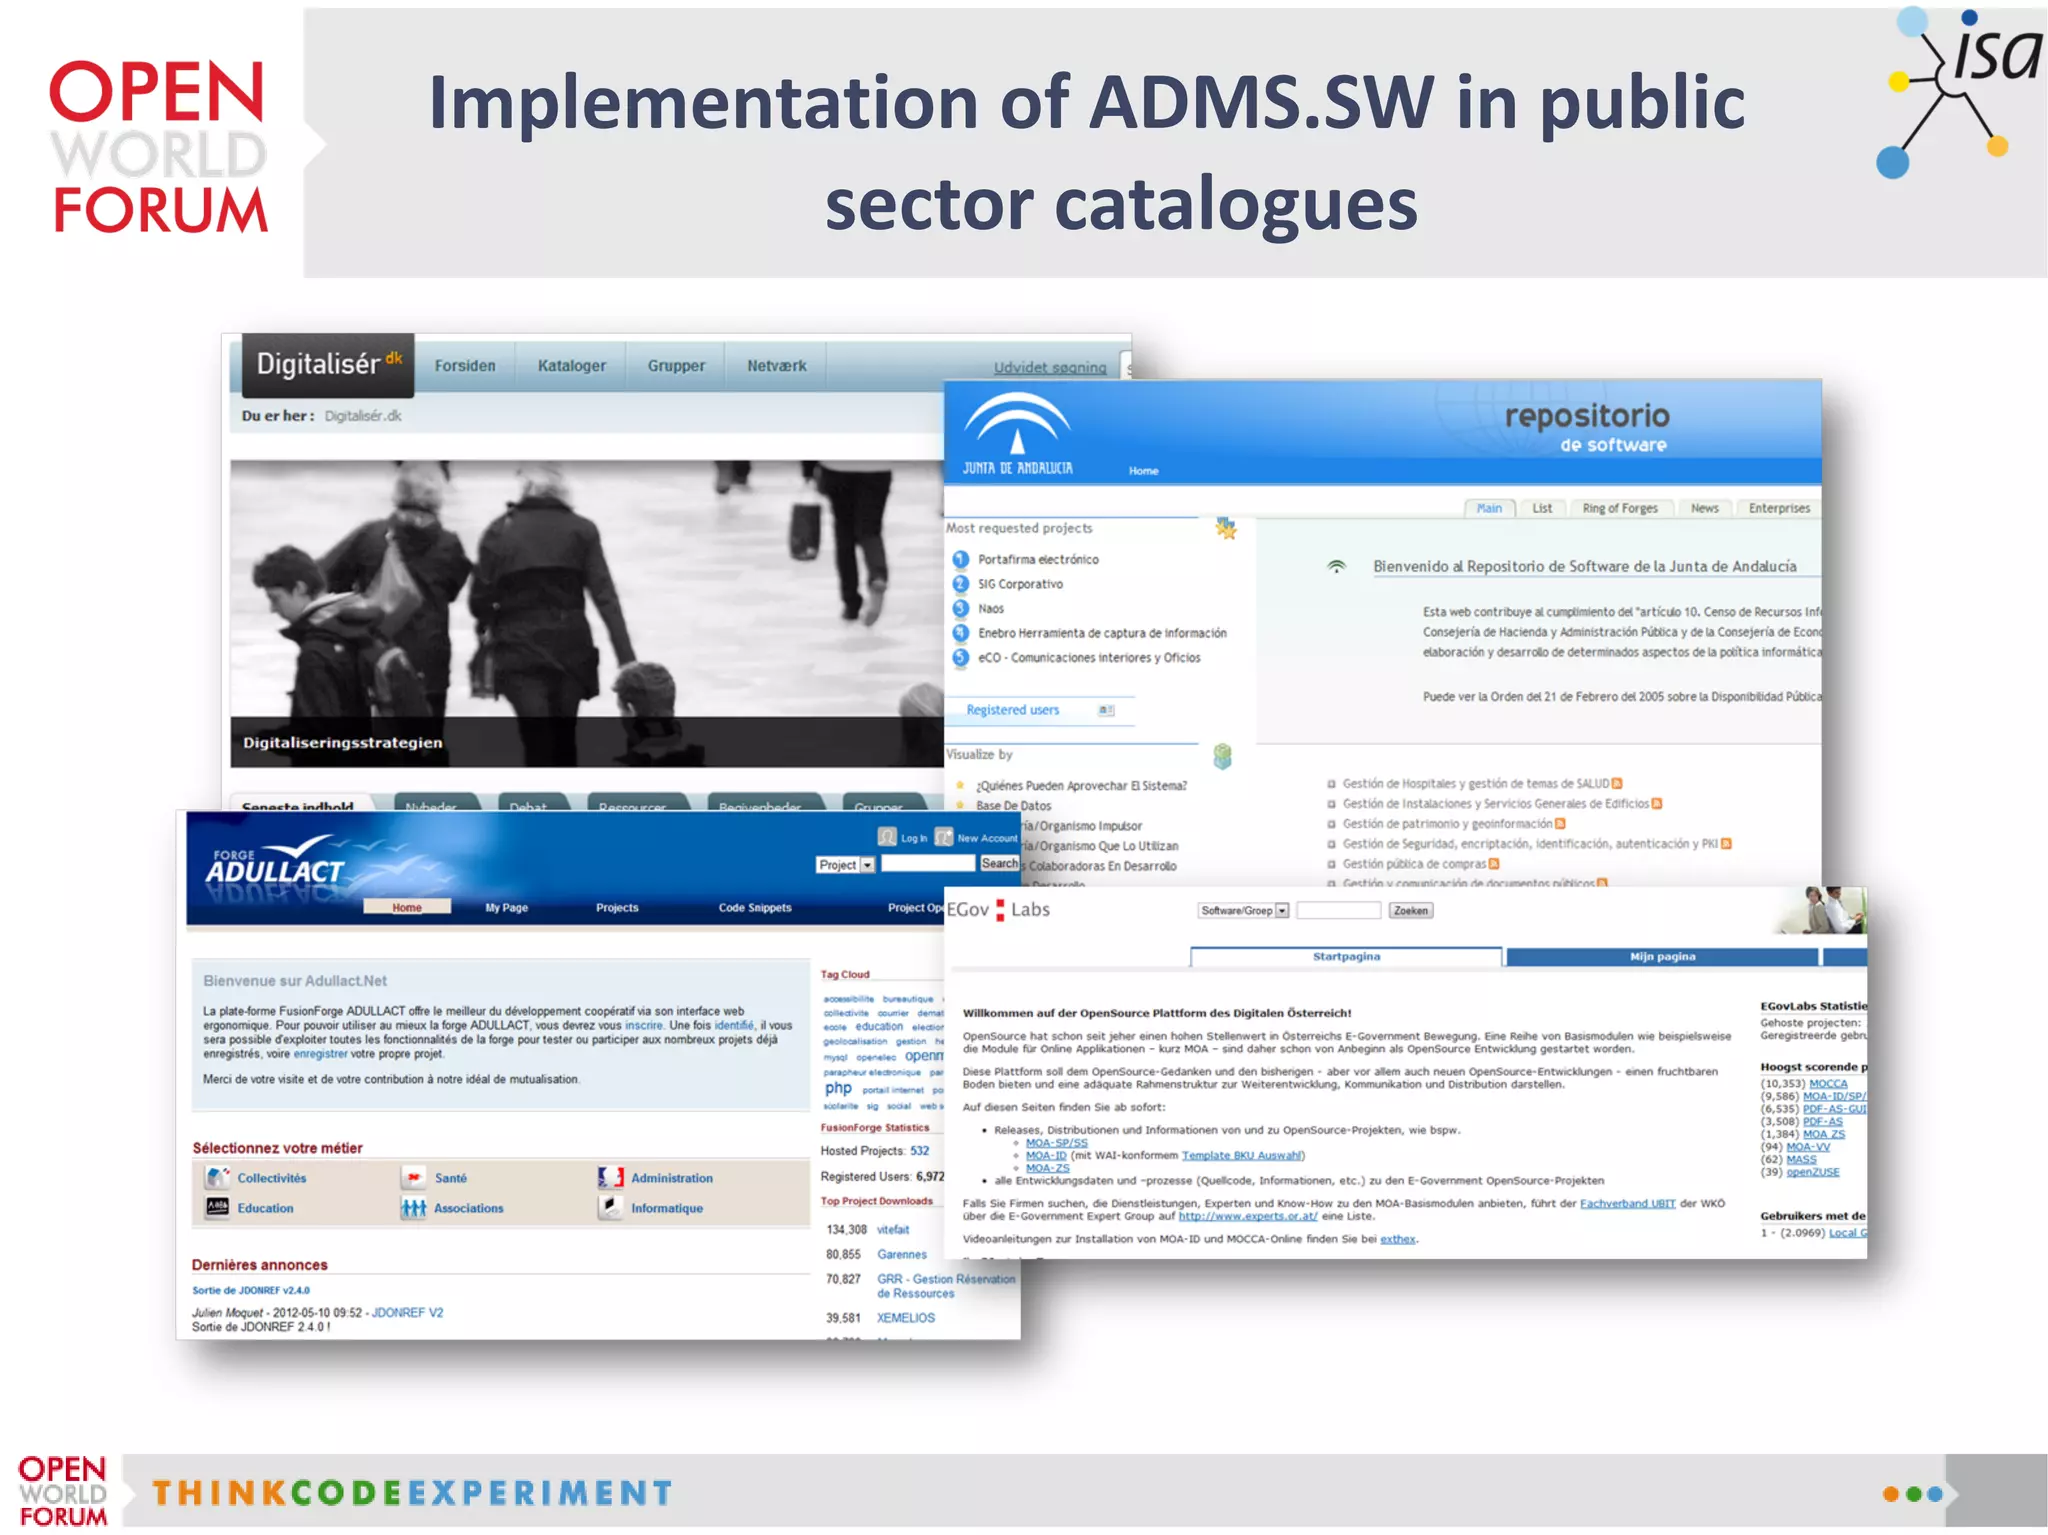Click the Udvidet søgning link
The width and height of the screenshot is (2048, 1535).
[1049, 367]
